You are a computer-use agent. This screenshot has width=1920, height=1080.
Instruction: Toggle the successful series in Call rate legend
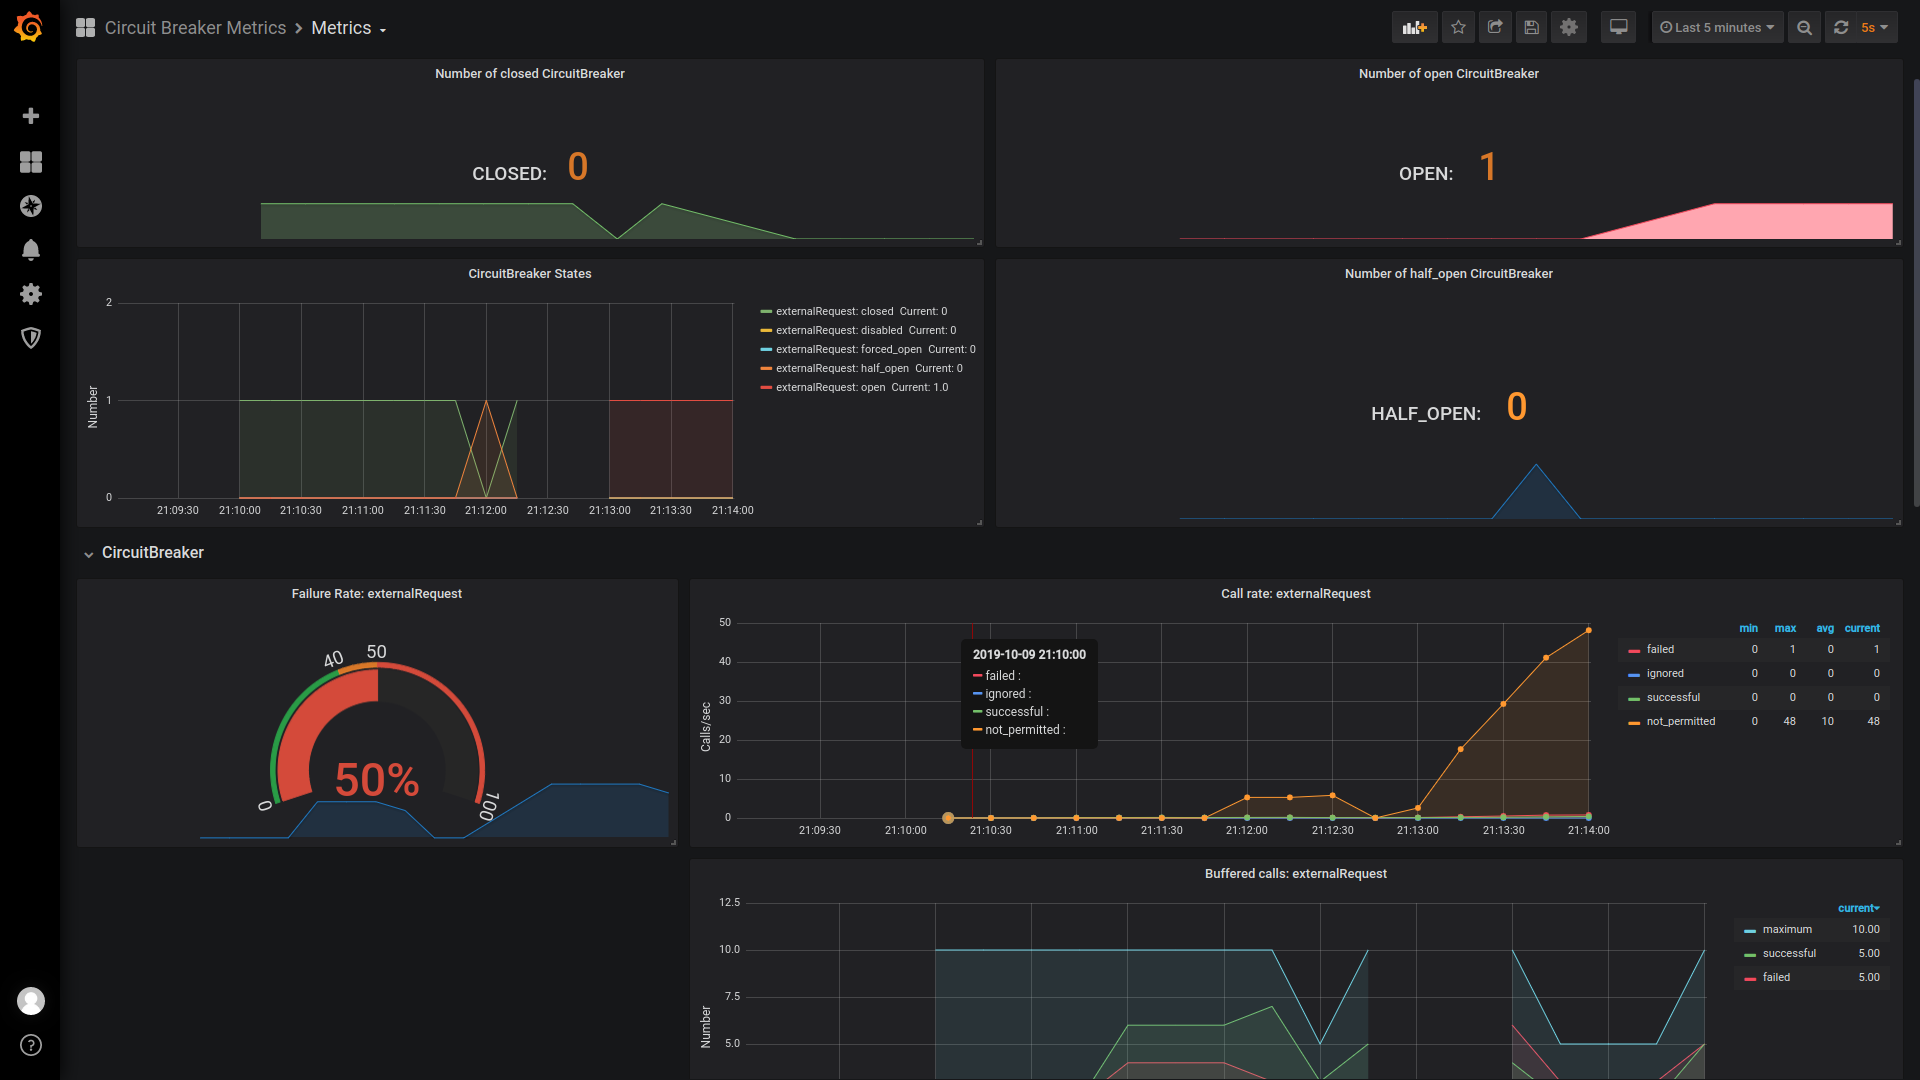(x=1674, y=697)
